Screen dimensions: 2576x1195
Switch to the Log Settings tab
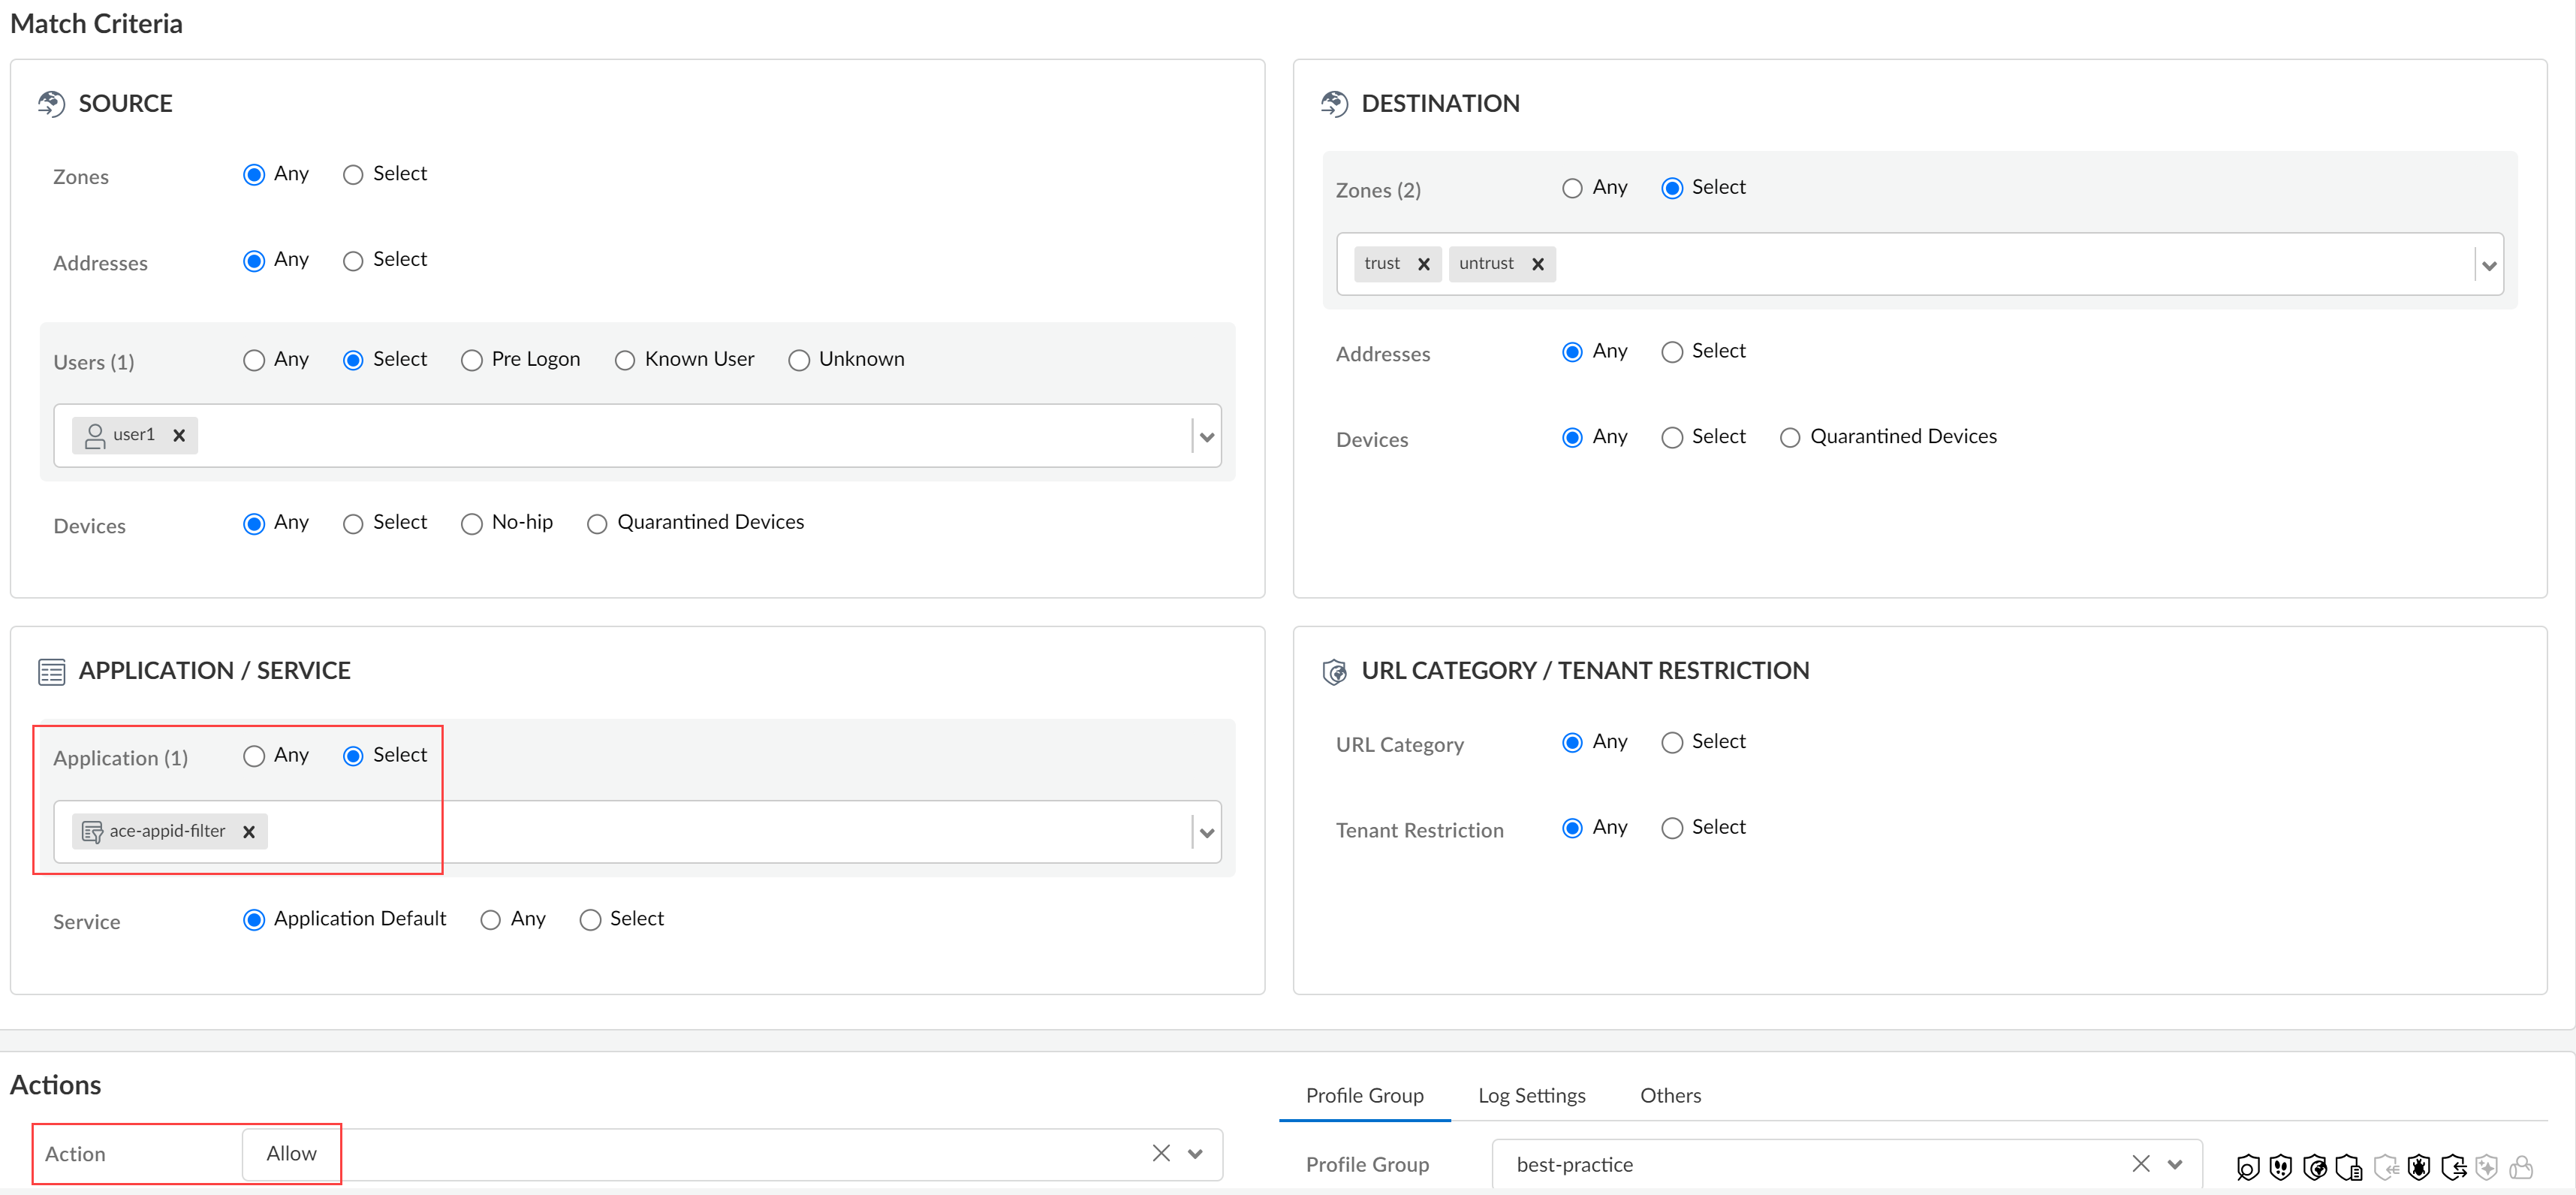coord(1531,1095)
